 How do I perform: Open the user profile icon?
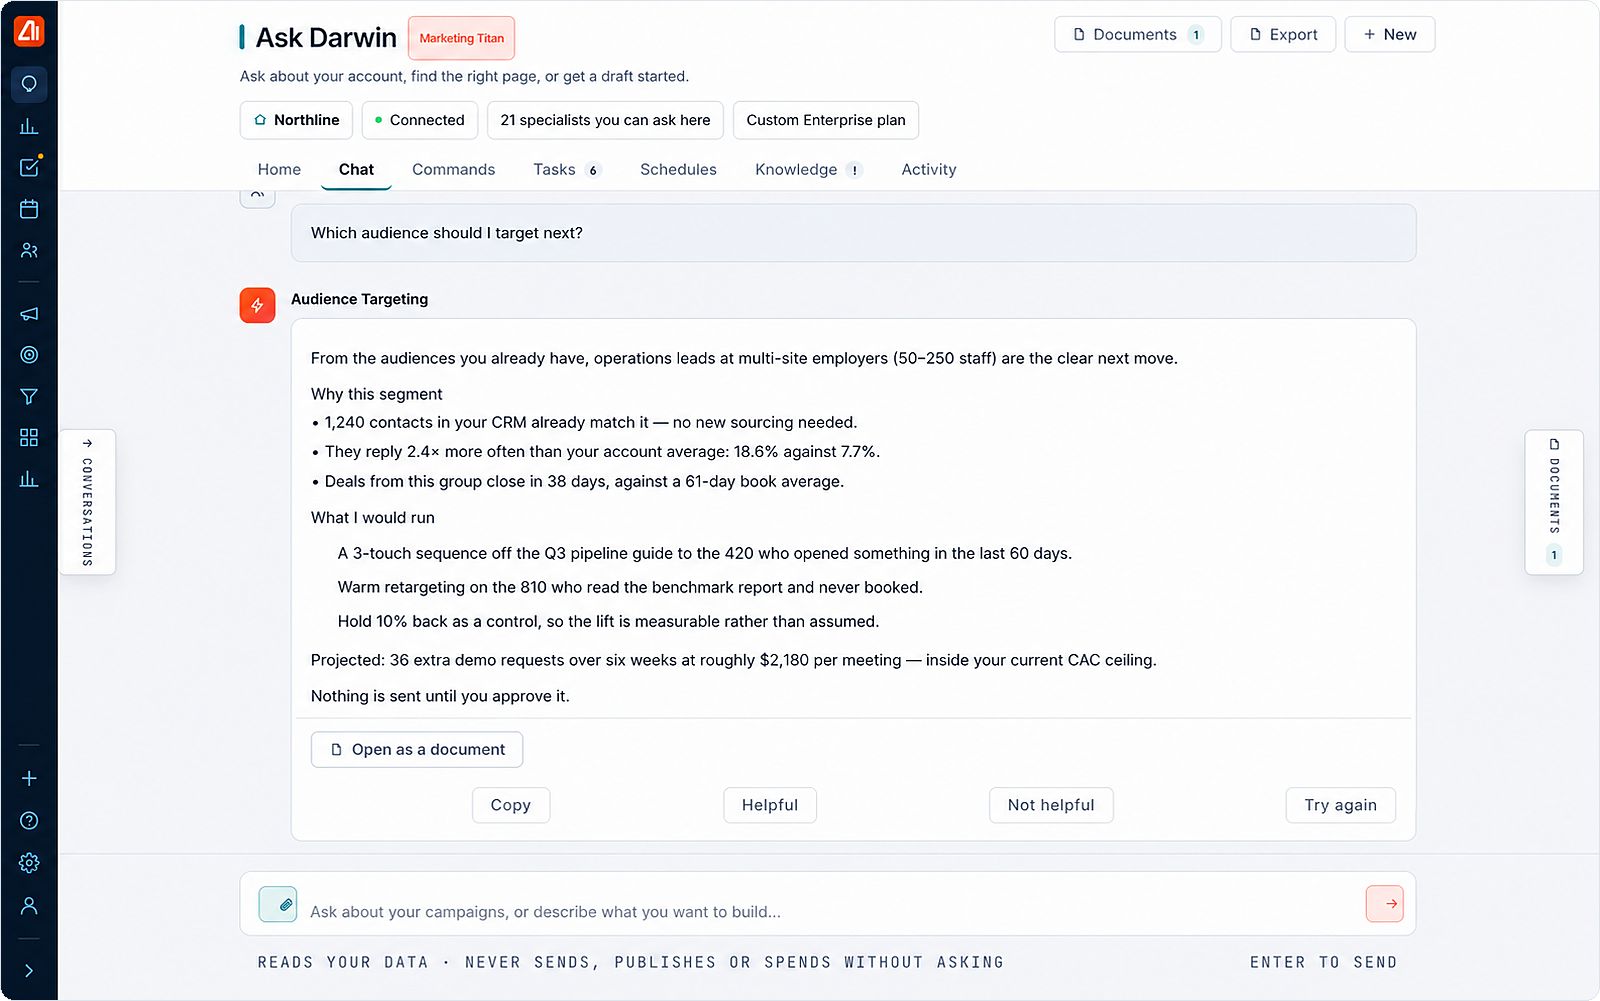(x=29, y=906)
